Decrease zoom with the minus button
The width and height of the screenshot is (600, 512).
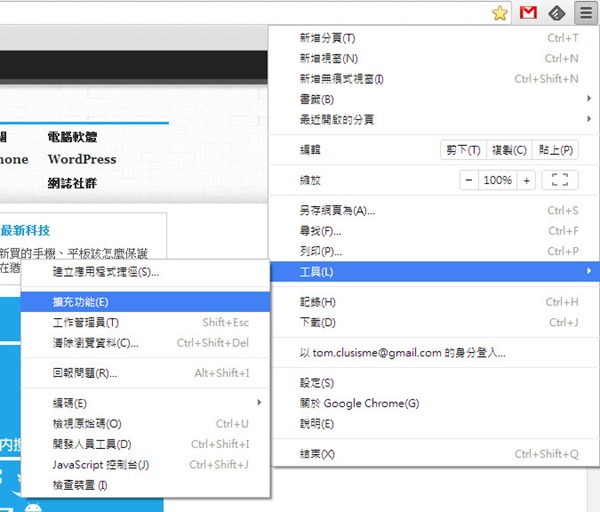pos(469,180)
